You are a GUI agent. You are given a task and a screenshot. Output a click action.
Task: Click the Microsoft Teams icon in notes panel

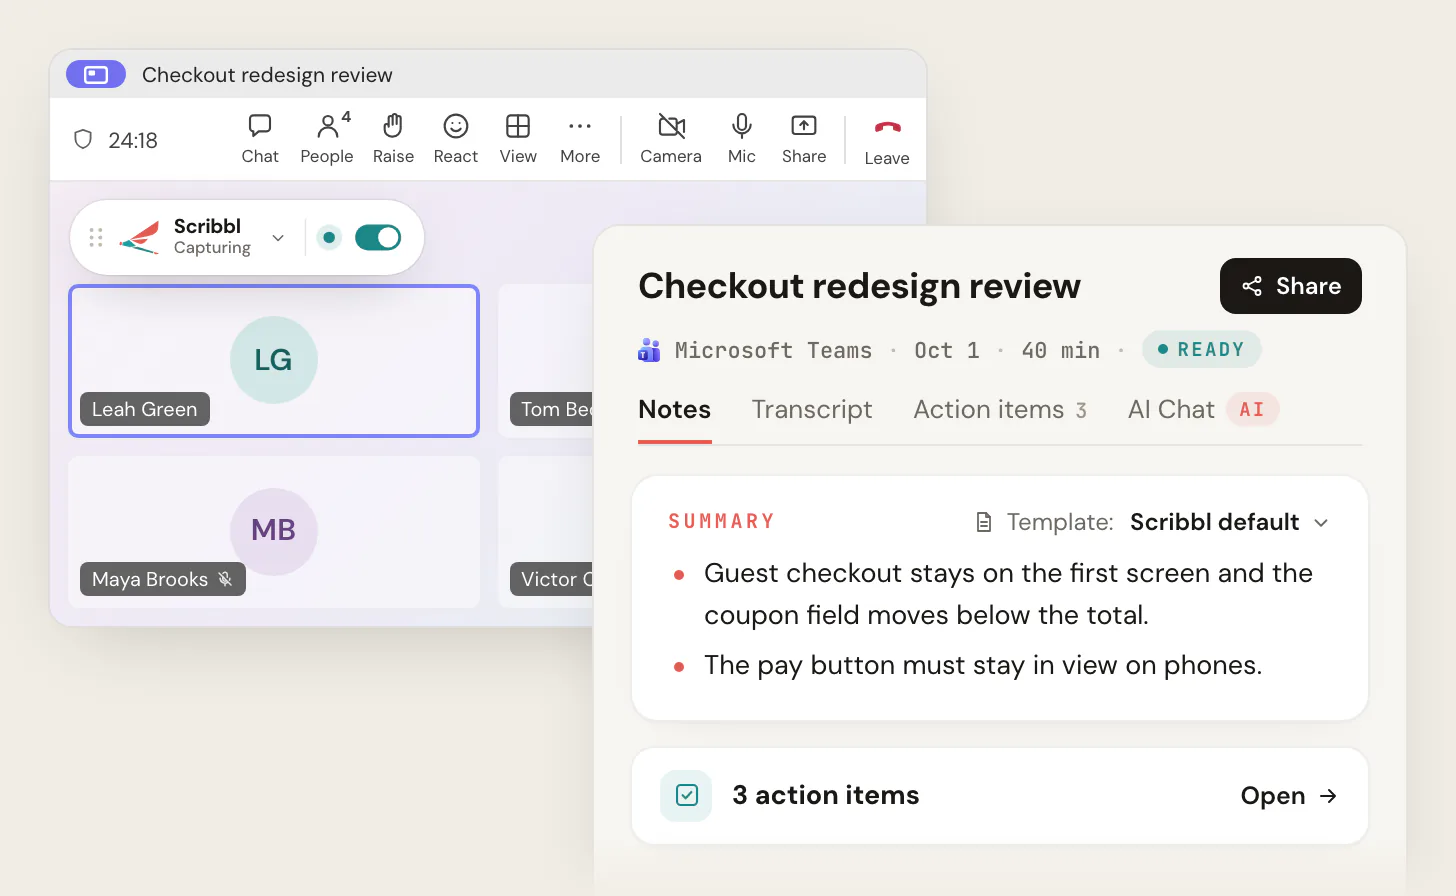pyautogui.click(x=649, y=350)
